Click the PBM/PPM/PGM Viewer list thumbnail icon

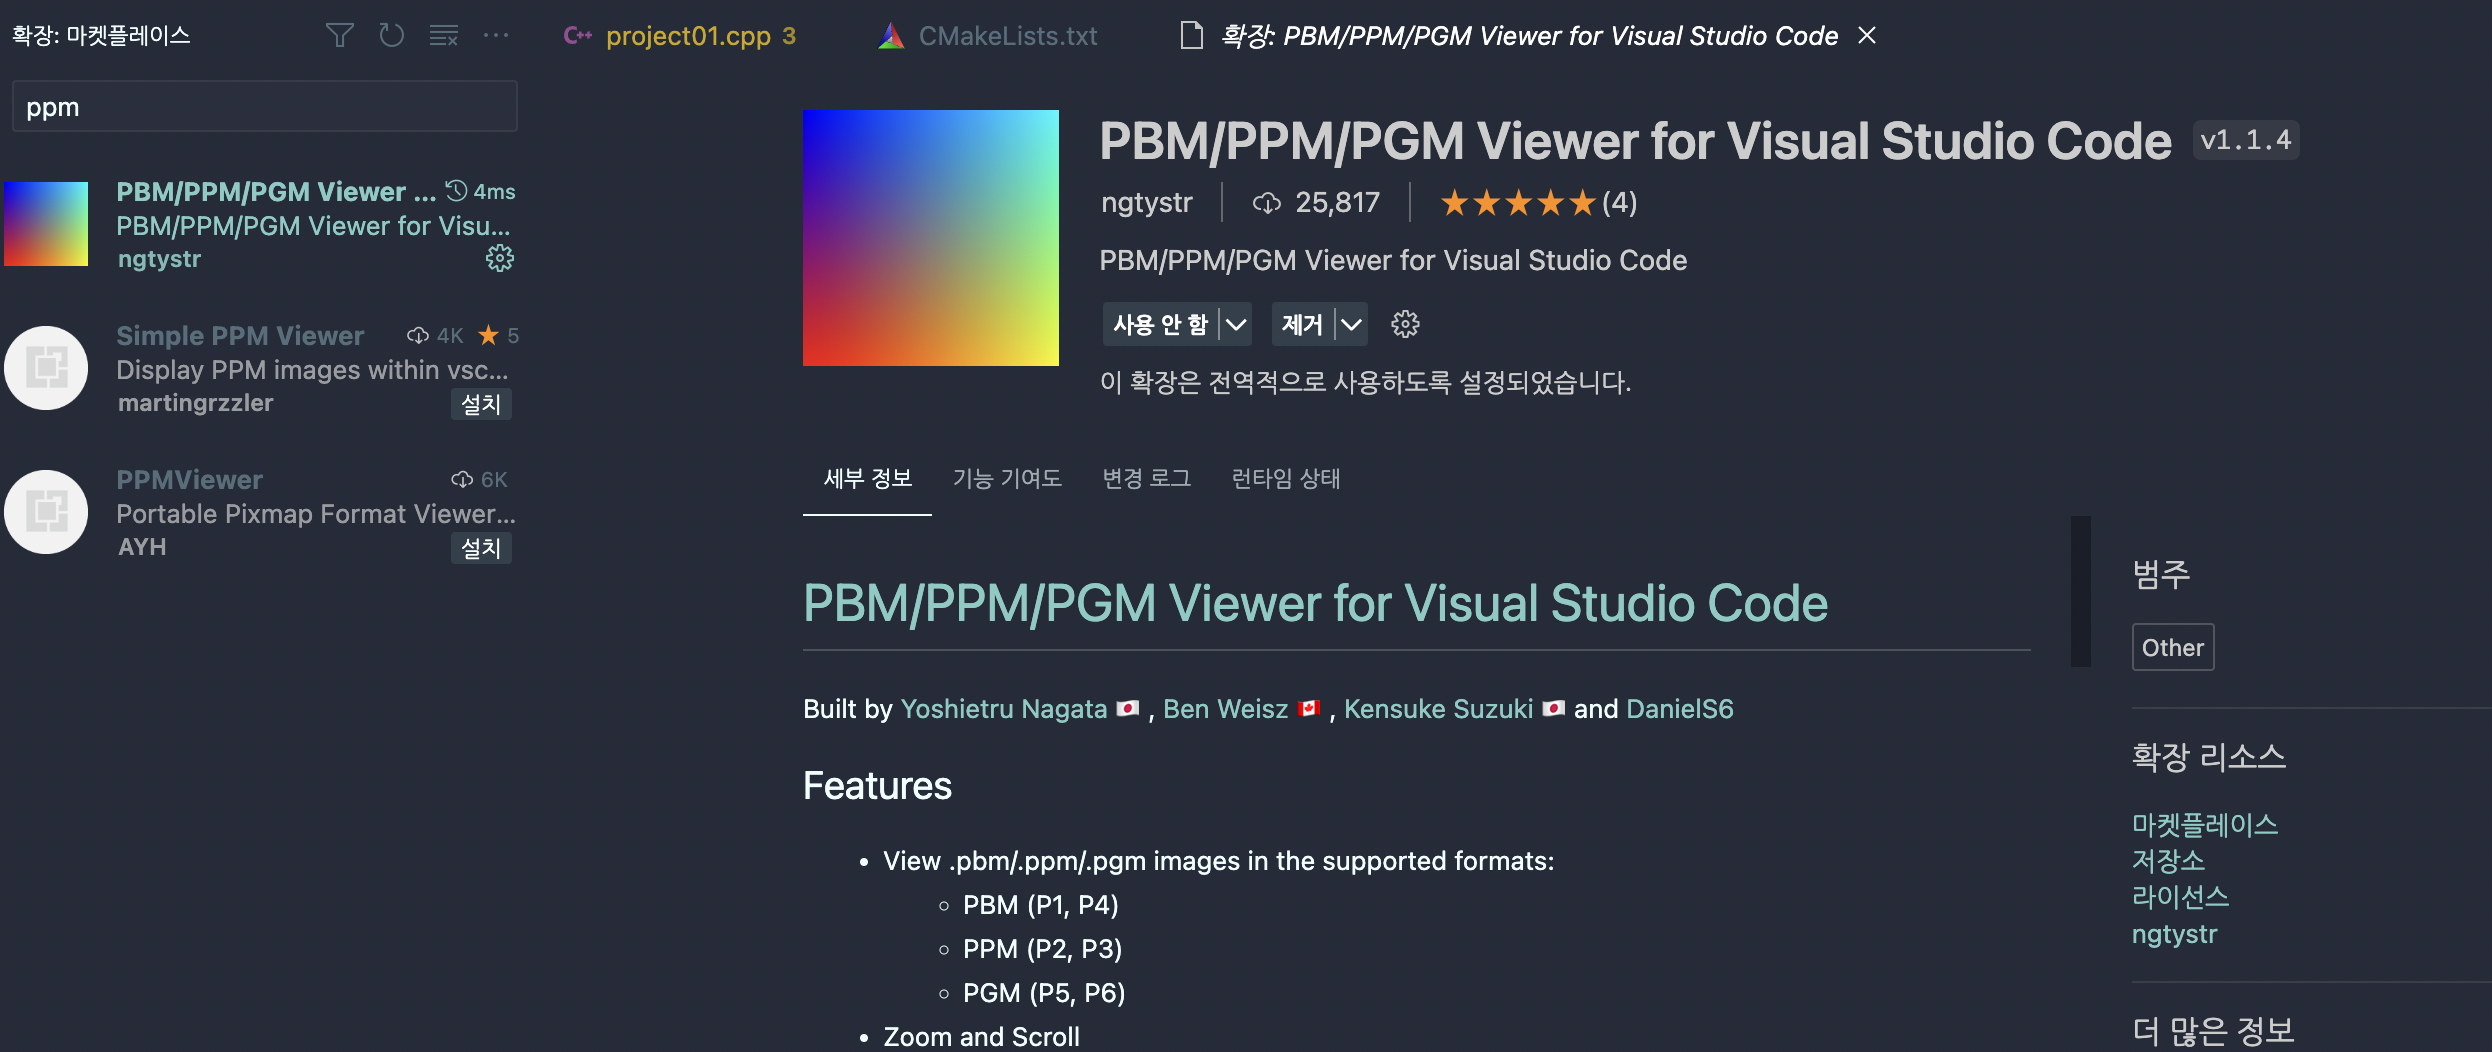point(46,224)
